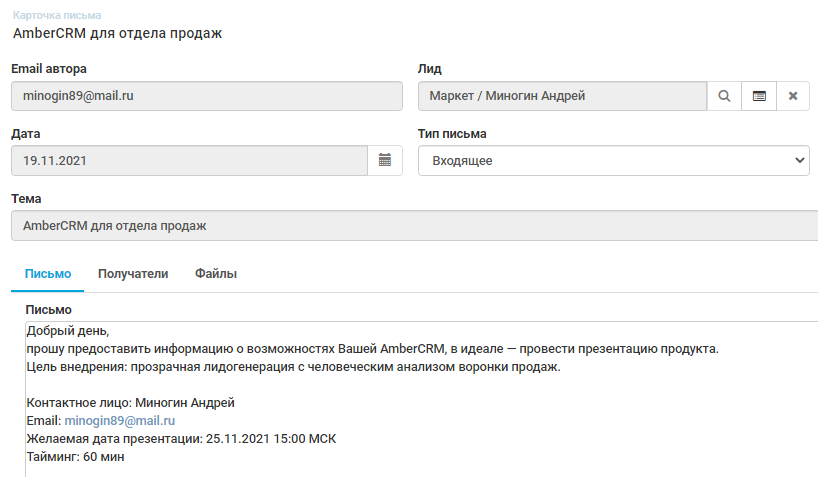Screen dimensions: 818x477
Task: Click the Дата field showing 19.11.2021
Action: pos(189,161)
